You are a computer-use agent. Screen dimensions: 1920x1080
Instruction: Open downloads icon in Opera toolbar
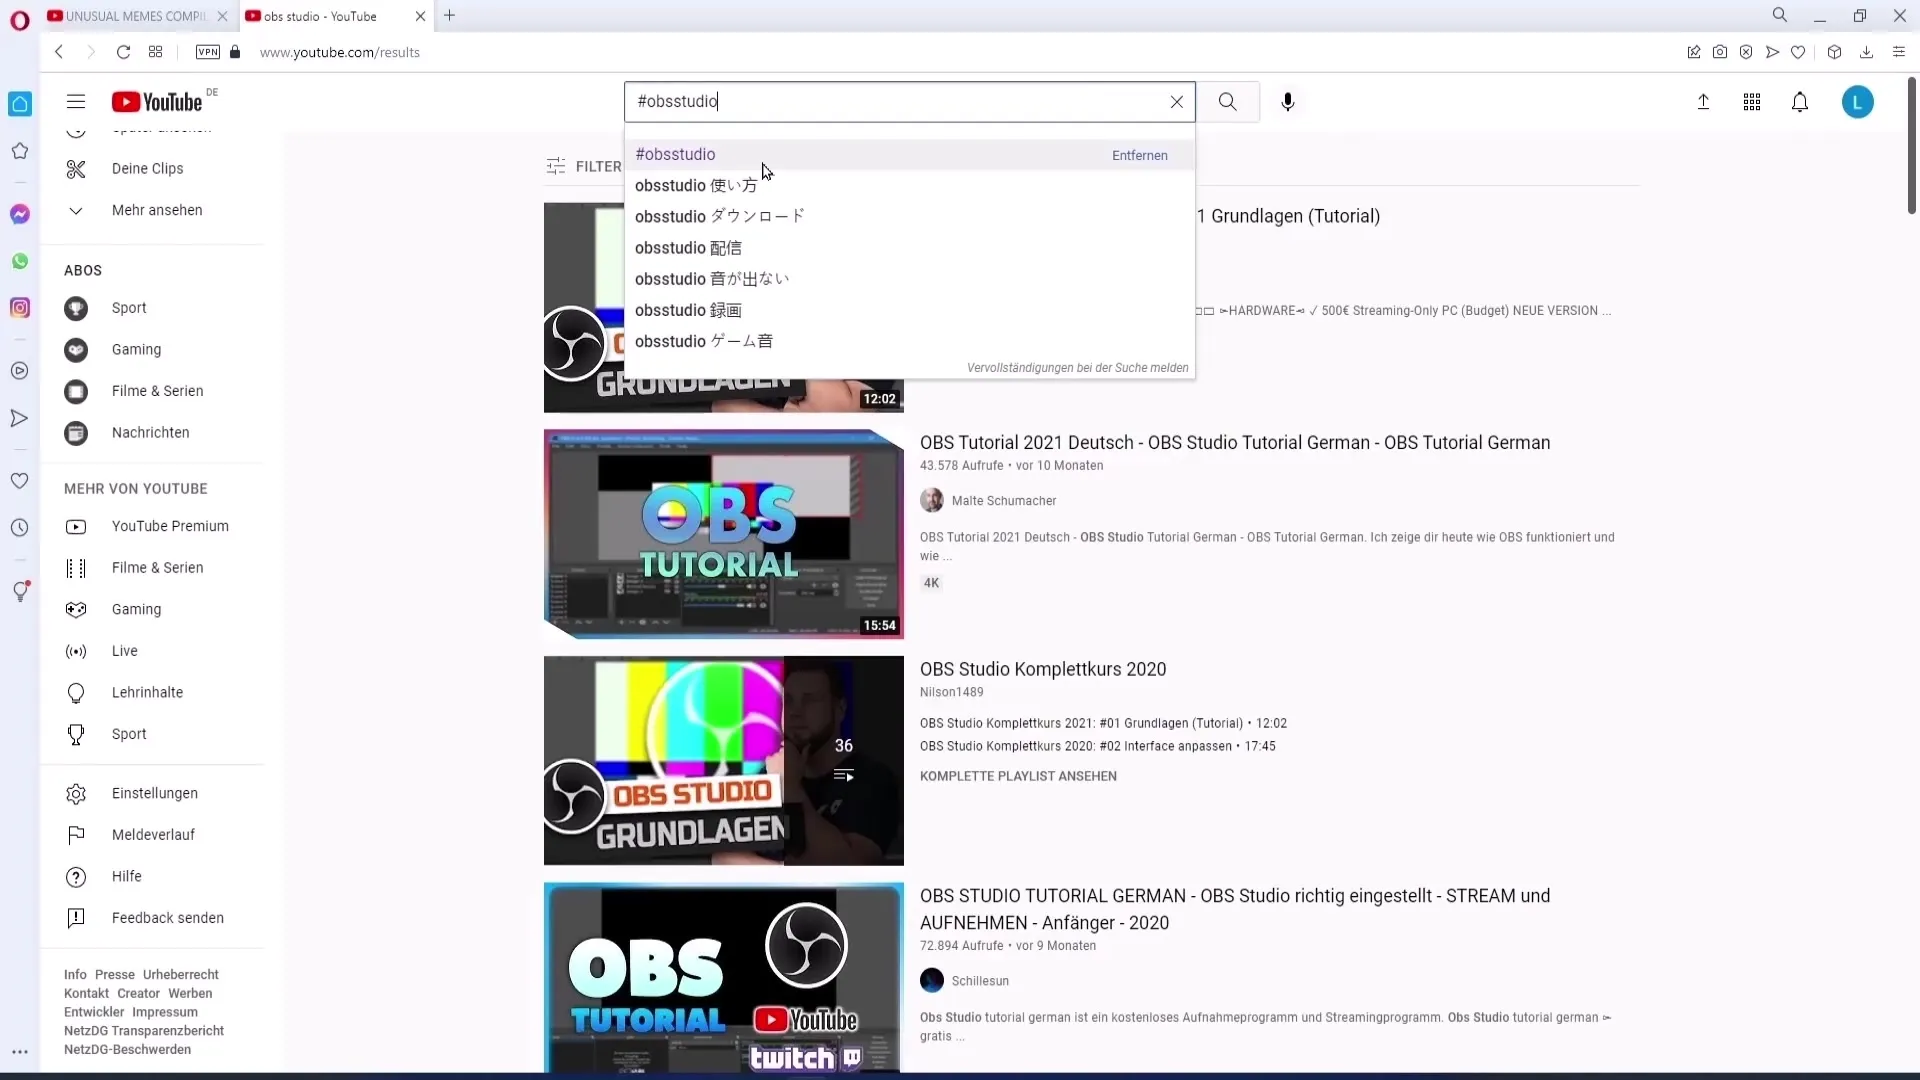(x=1866, y=52)
